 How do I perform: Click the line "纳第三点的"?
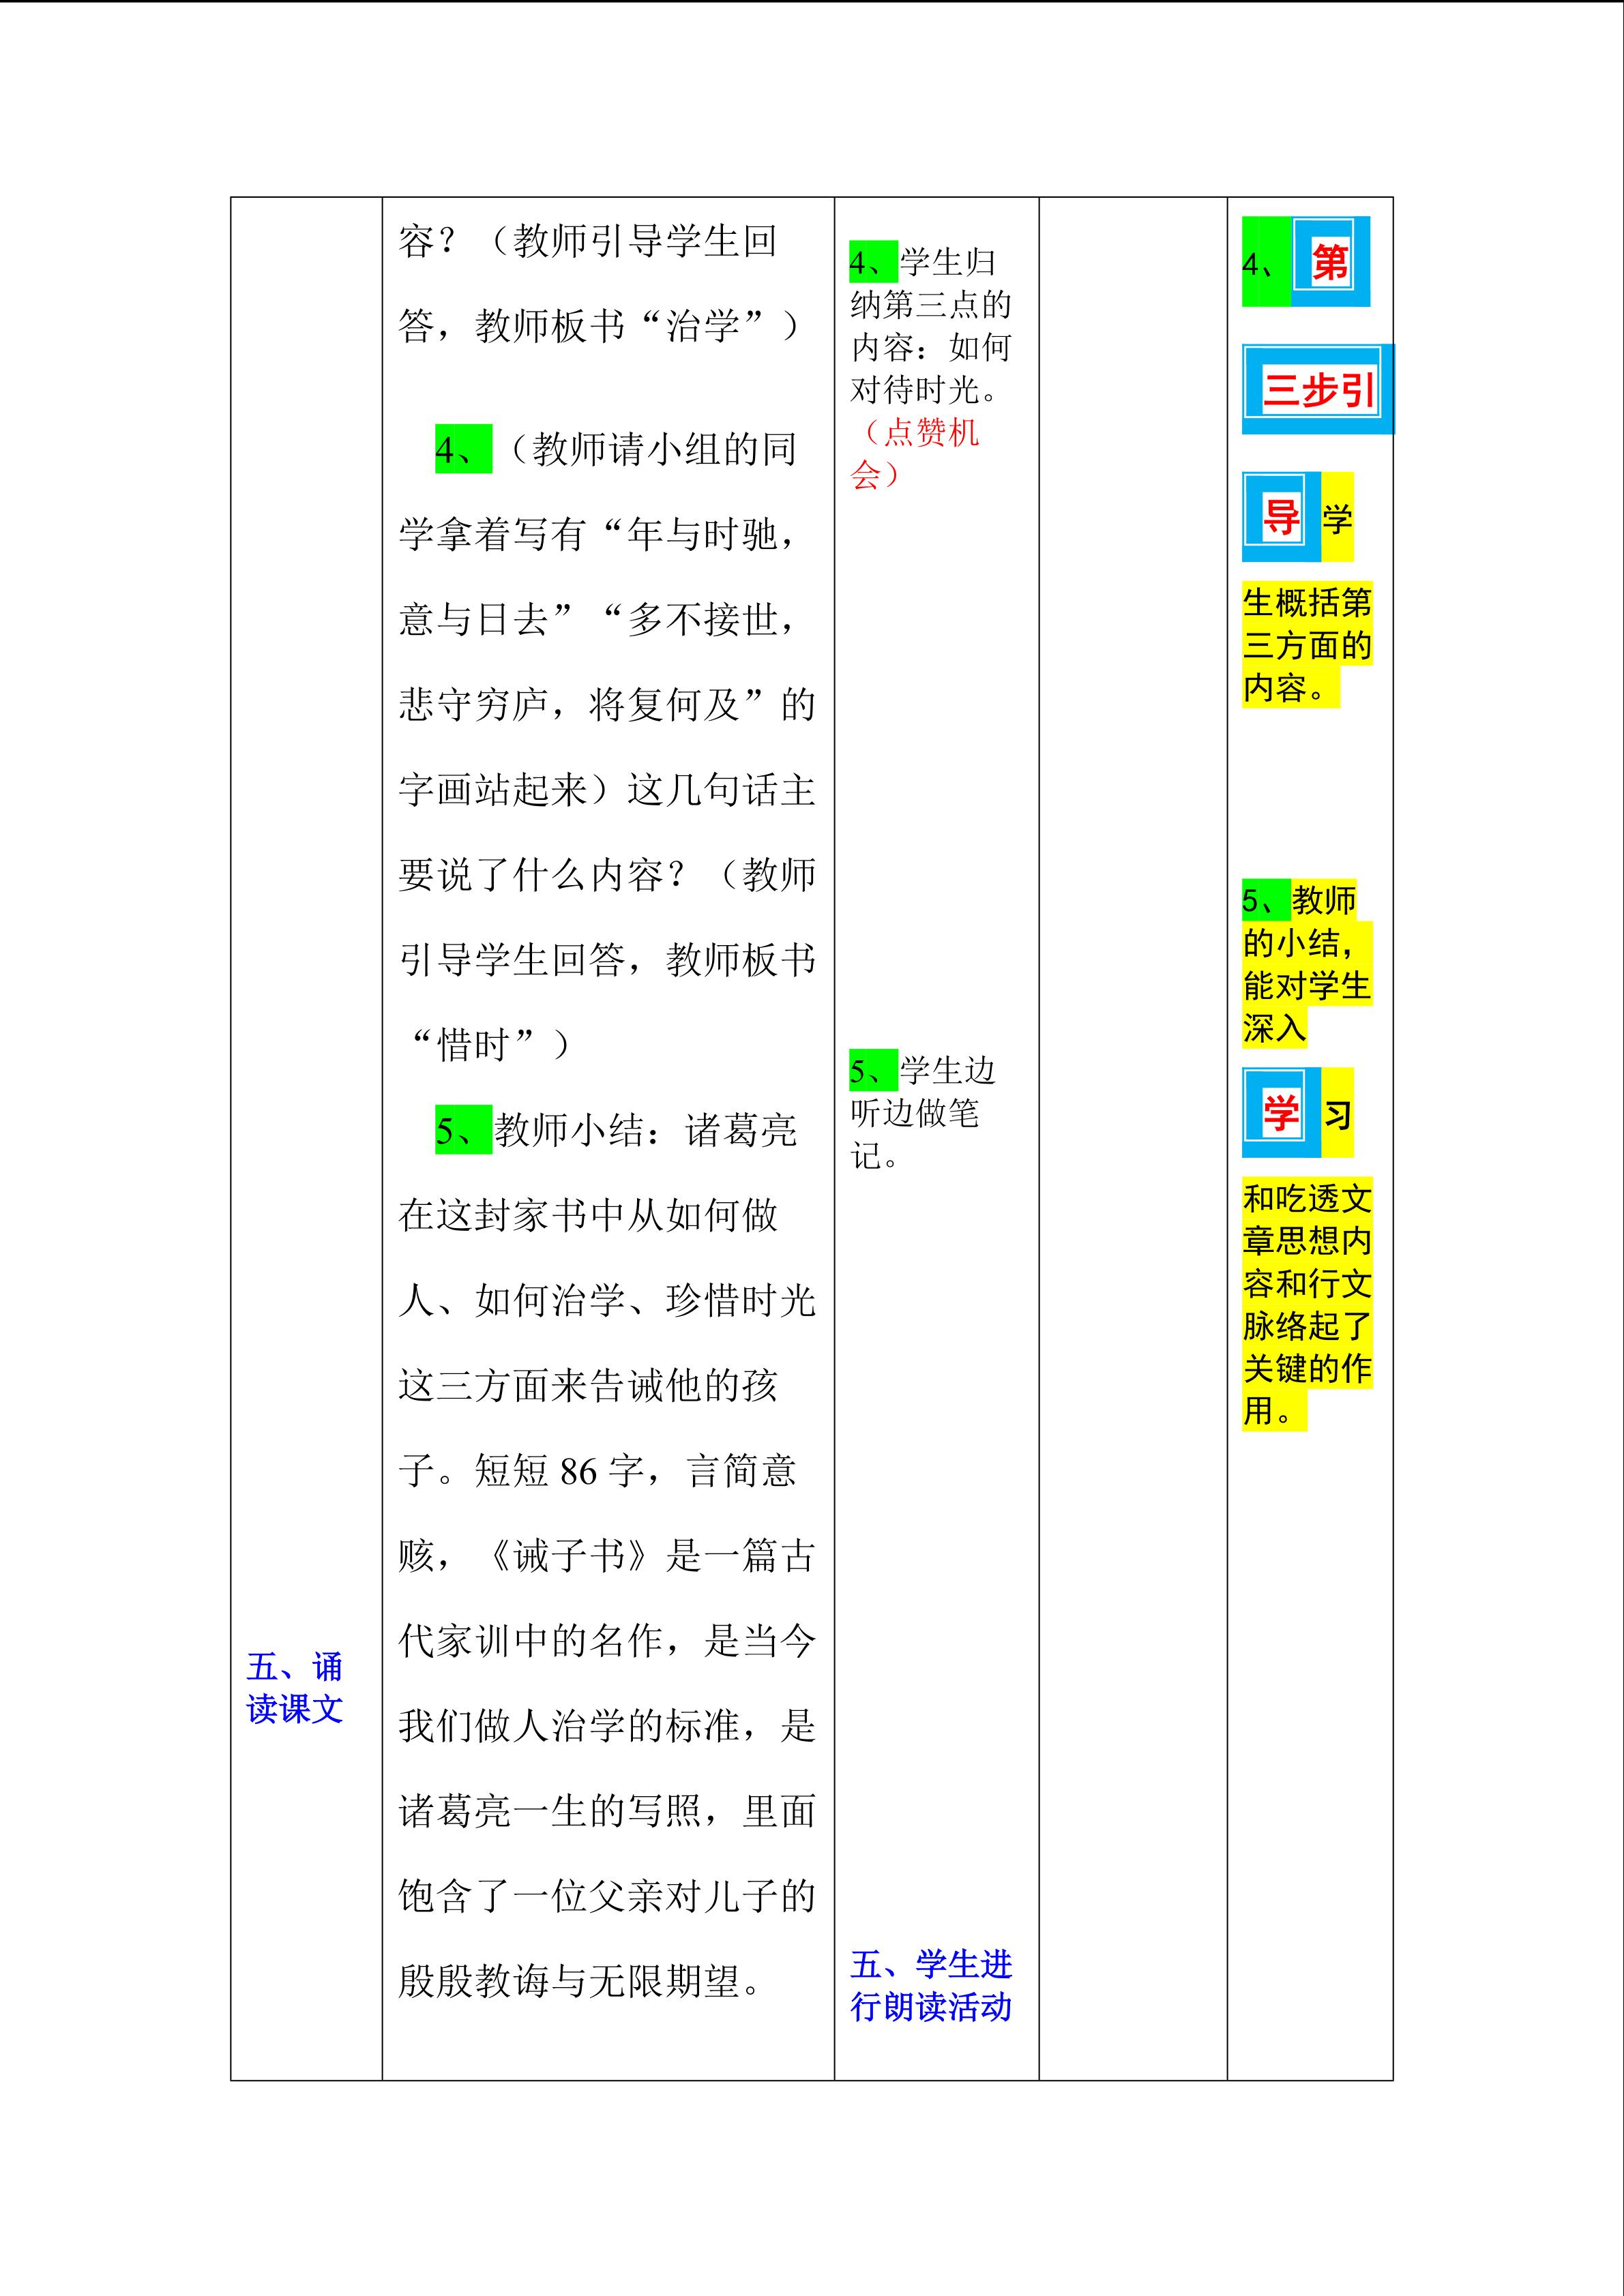[931, 304]
